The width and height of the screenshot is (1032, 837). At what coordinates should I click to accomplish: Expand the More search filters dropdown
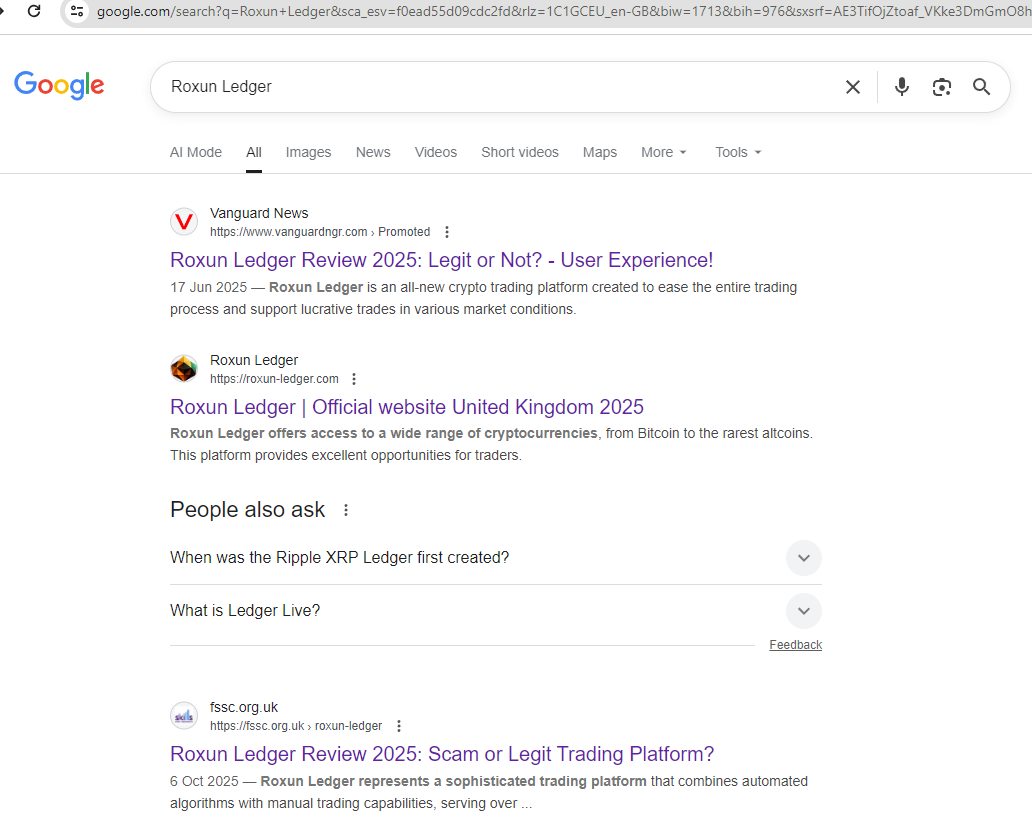(664, 152)
